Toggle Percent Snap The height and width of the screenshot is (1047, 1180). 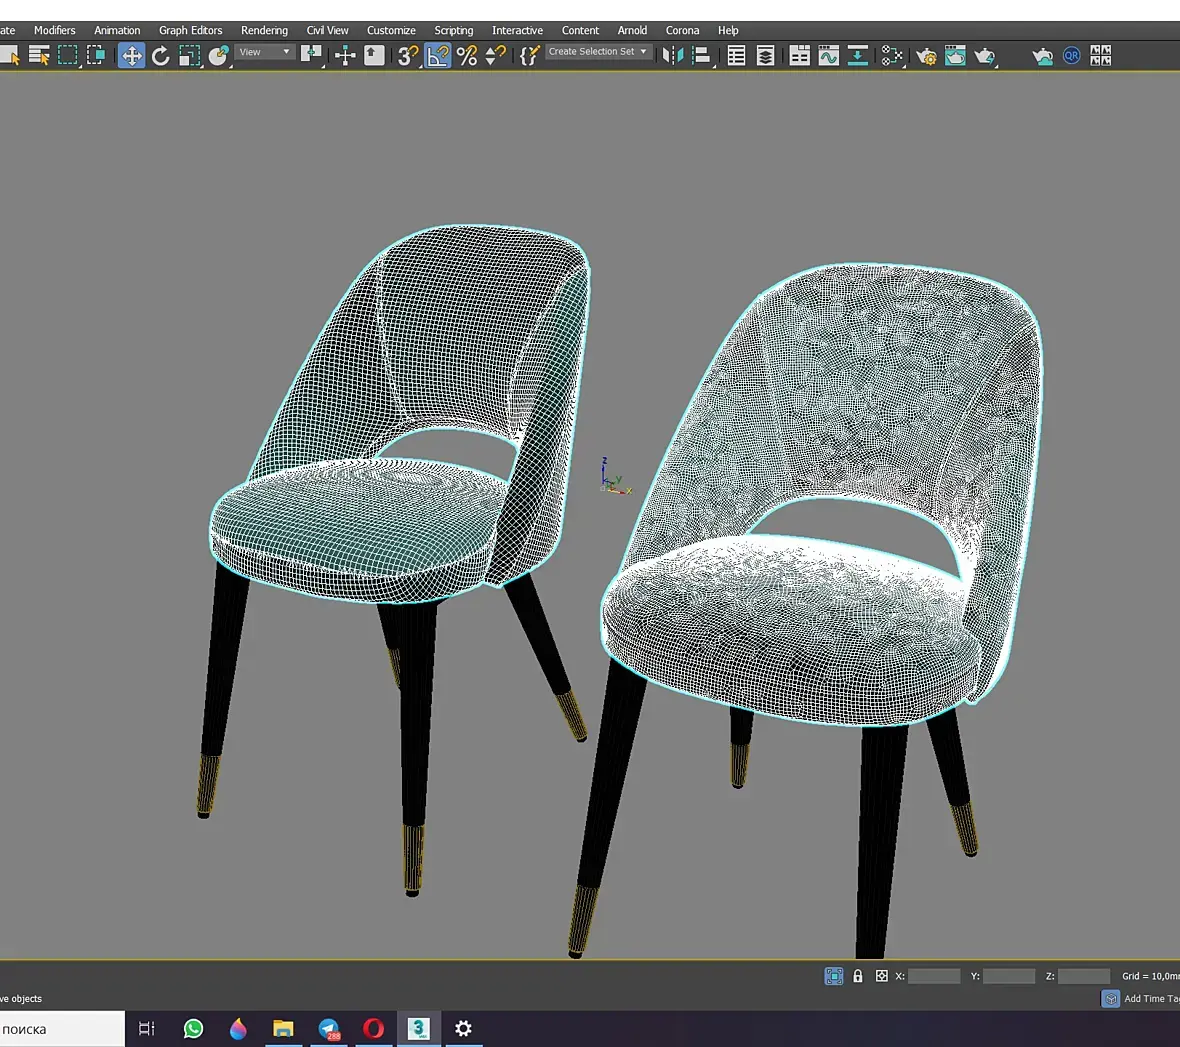click(467, 56)
